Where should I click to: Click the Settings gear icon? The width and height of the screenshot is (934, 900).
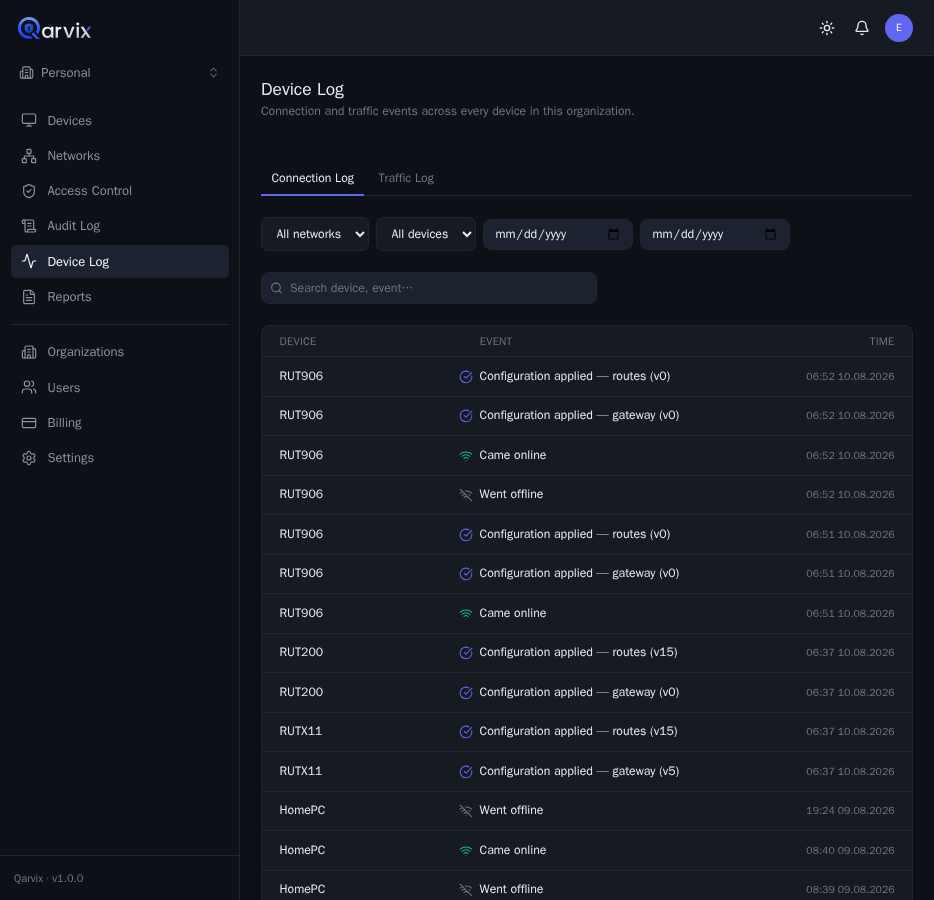tap(29, 458)
